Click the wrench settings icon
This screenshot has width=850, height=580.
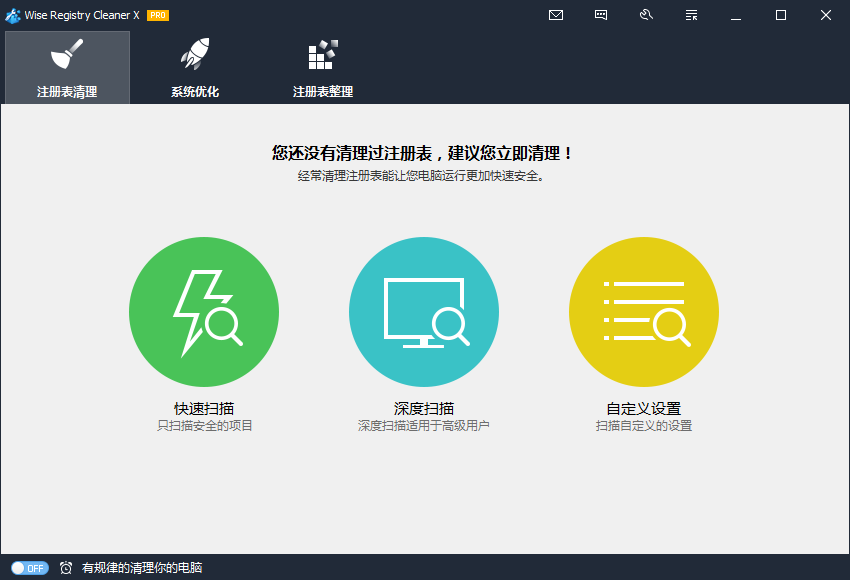point(646,15)
